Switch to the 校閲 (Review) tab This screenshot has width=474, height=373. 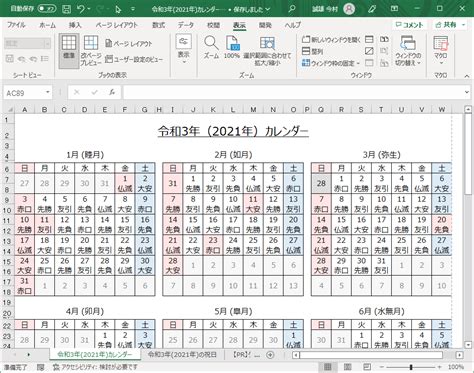coord(213,25)
